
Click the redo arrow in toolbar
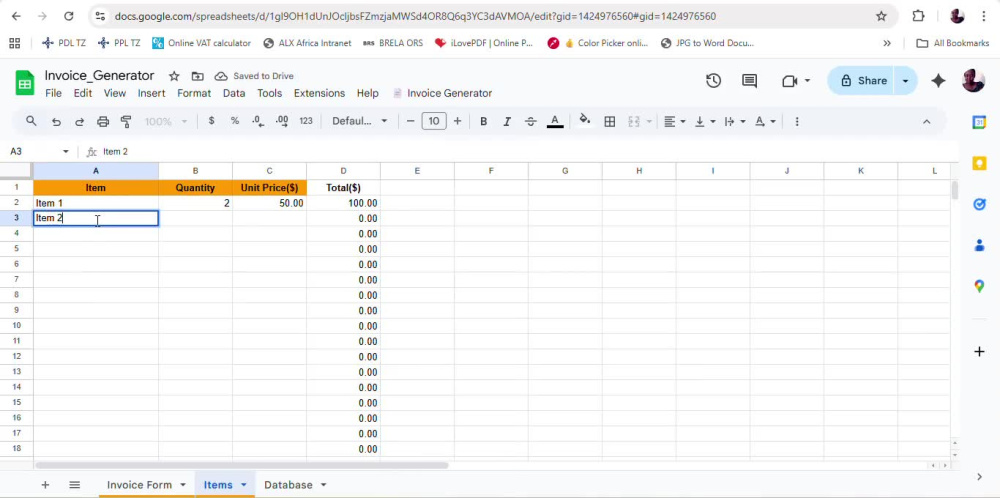pyautogui.click(x=79, y=121)
